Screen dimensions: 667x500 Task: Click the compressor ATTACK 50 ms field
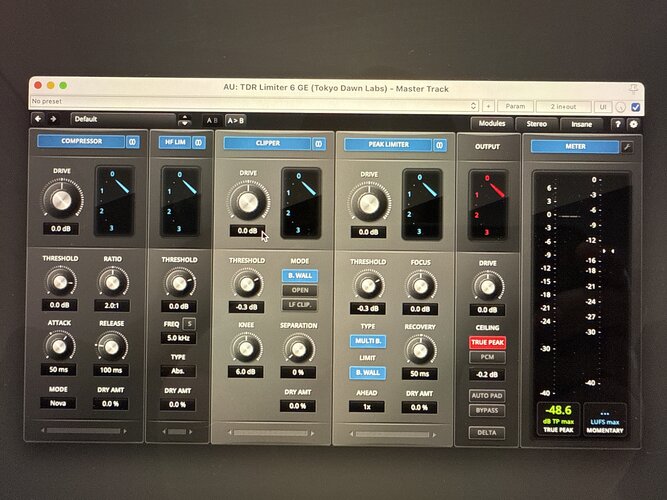(58, 369)
